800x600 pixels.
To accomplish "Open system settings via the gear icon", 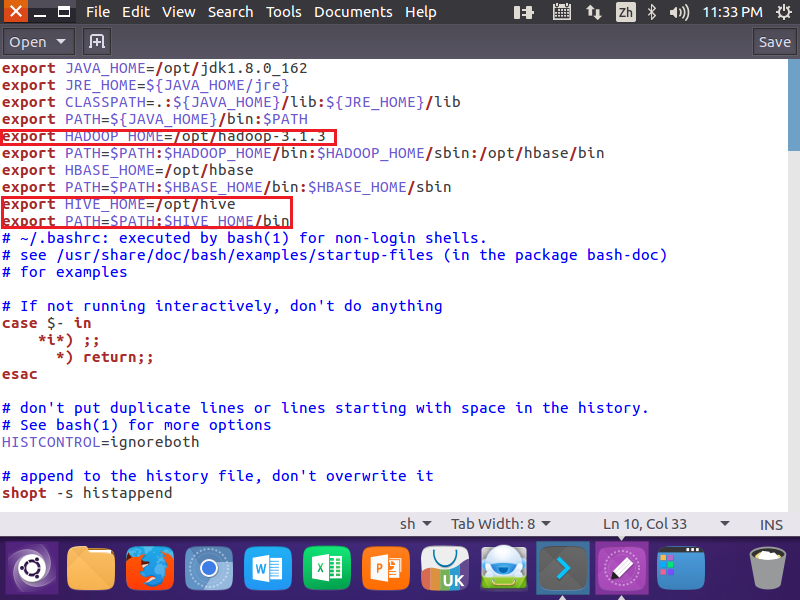I will pos(784,11).
